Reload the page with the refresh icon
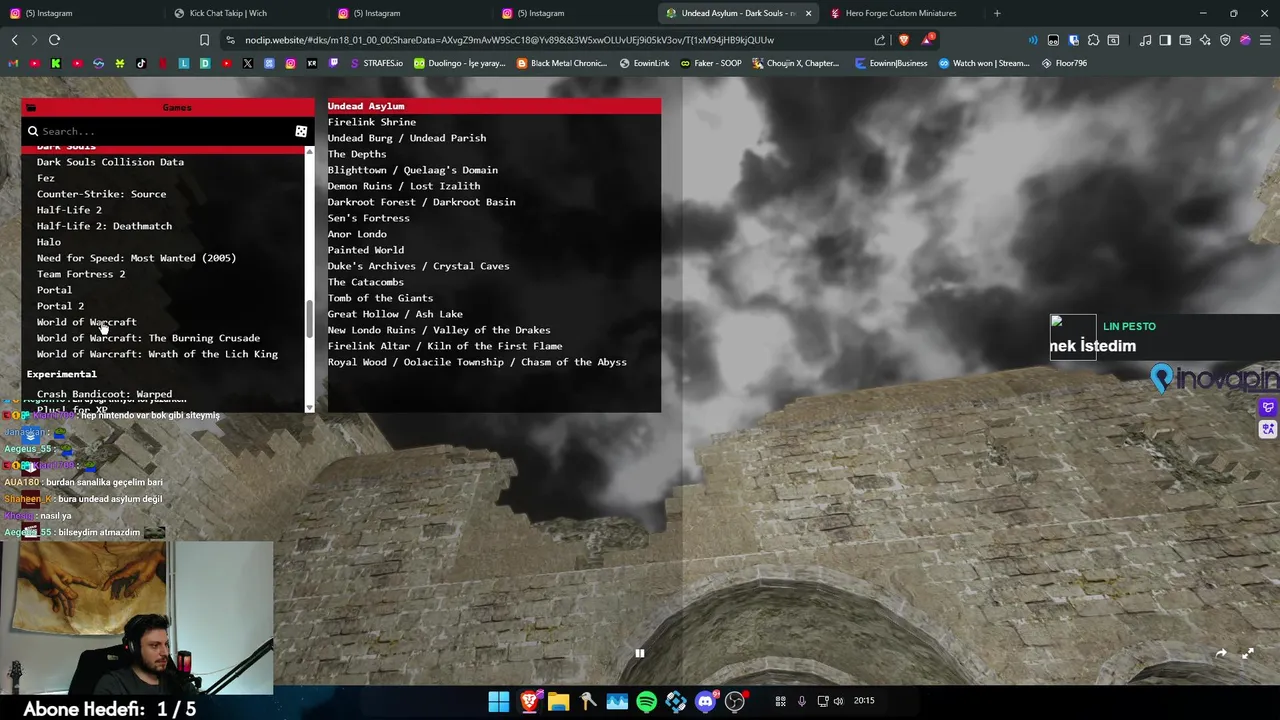1280x720 pixels. coord(54,40)
